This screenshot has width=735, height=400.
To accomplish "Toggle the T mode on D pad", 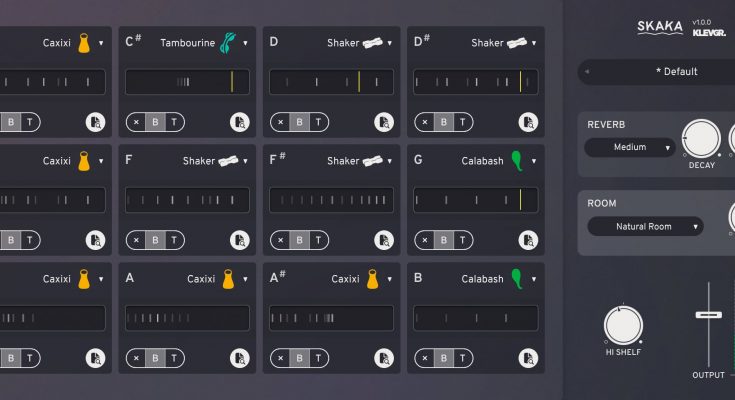I will (317, 122).
